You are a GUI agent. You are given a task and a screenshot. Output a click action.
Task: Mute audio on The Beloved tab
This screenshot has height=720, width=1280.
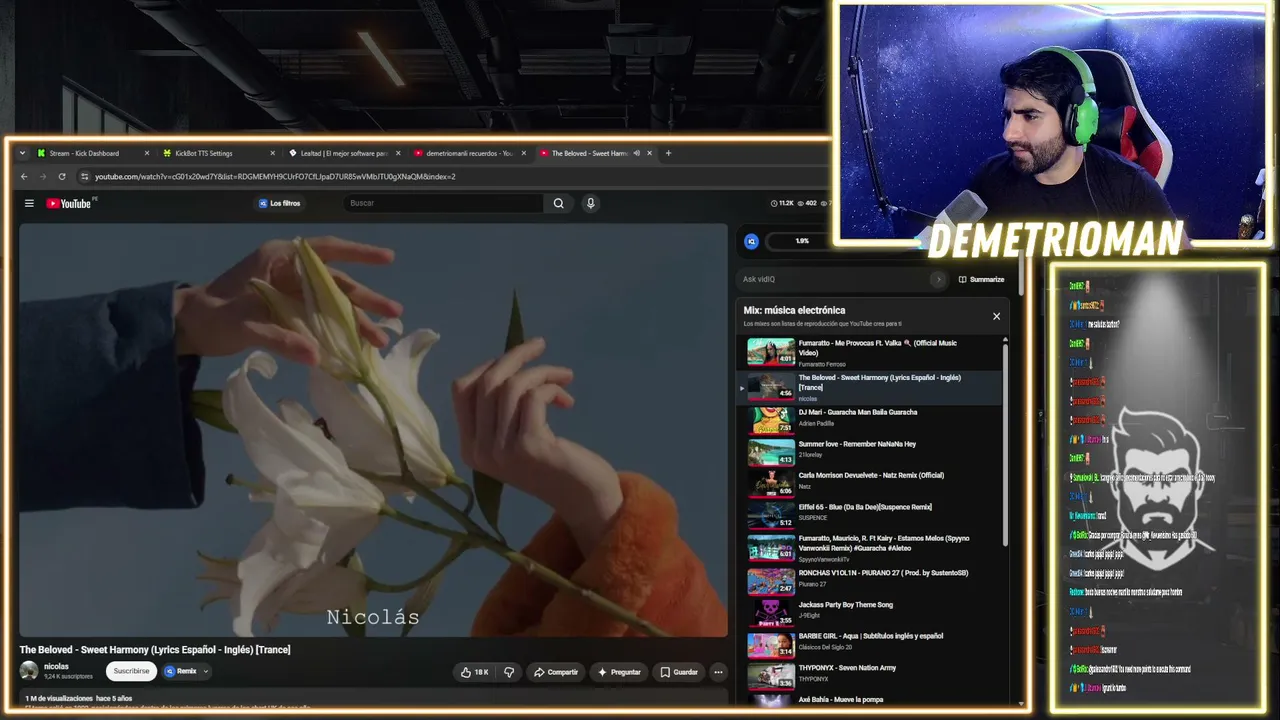click(636, 153)
